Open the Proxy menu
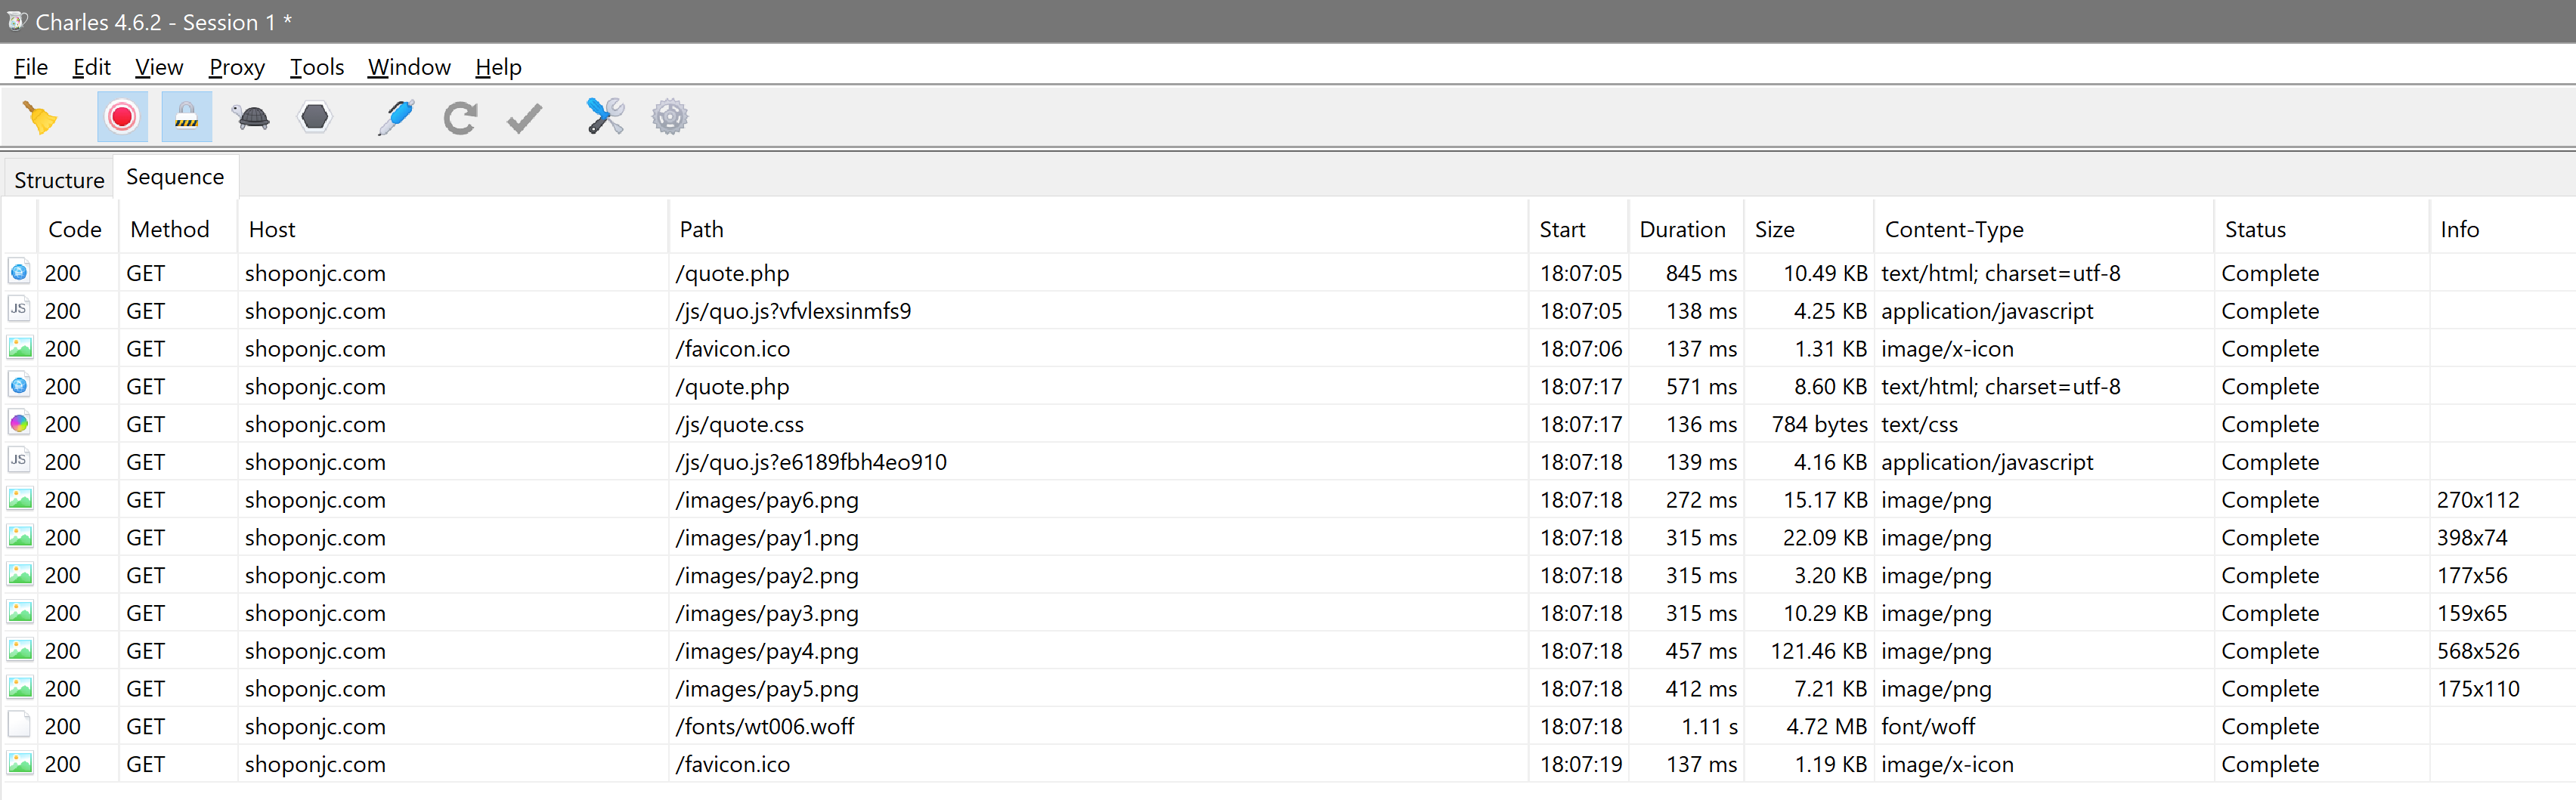 click(237, 67)
